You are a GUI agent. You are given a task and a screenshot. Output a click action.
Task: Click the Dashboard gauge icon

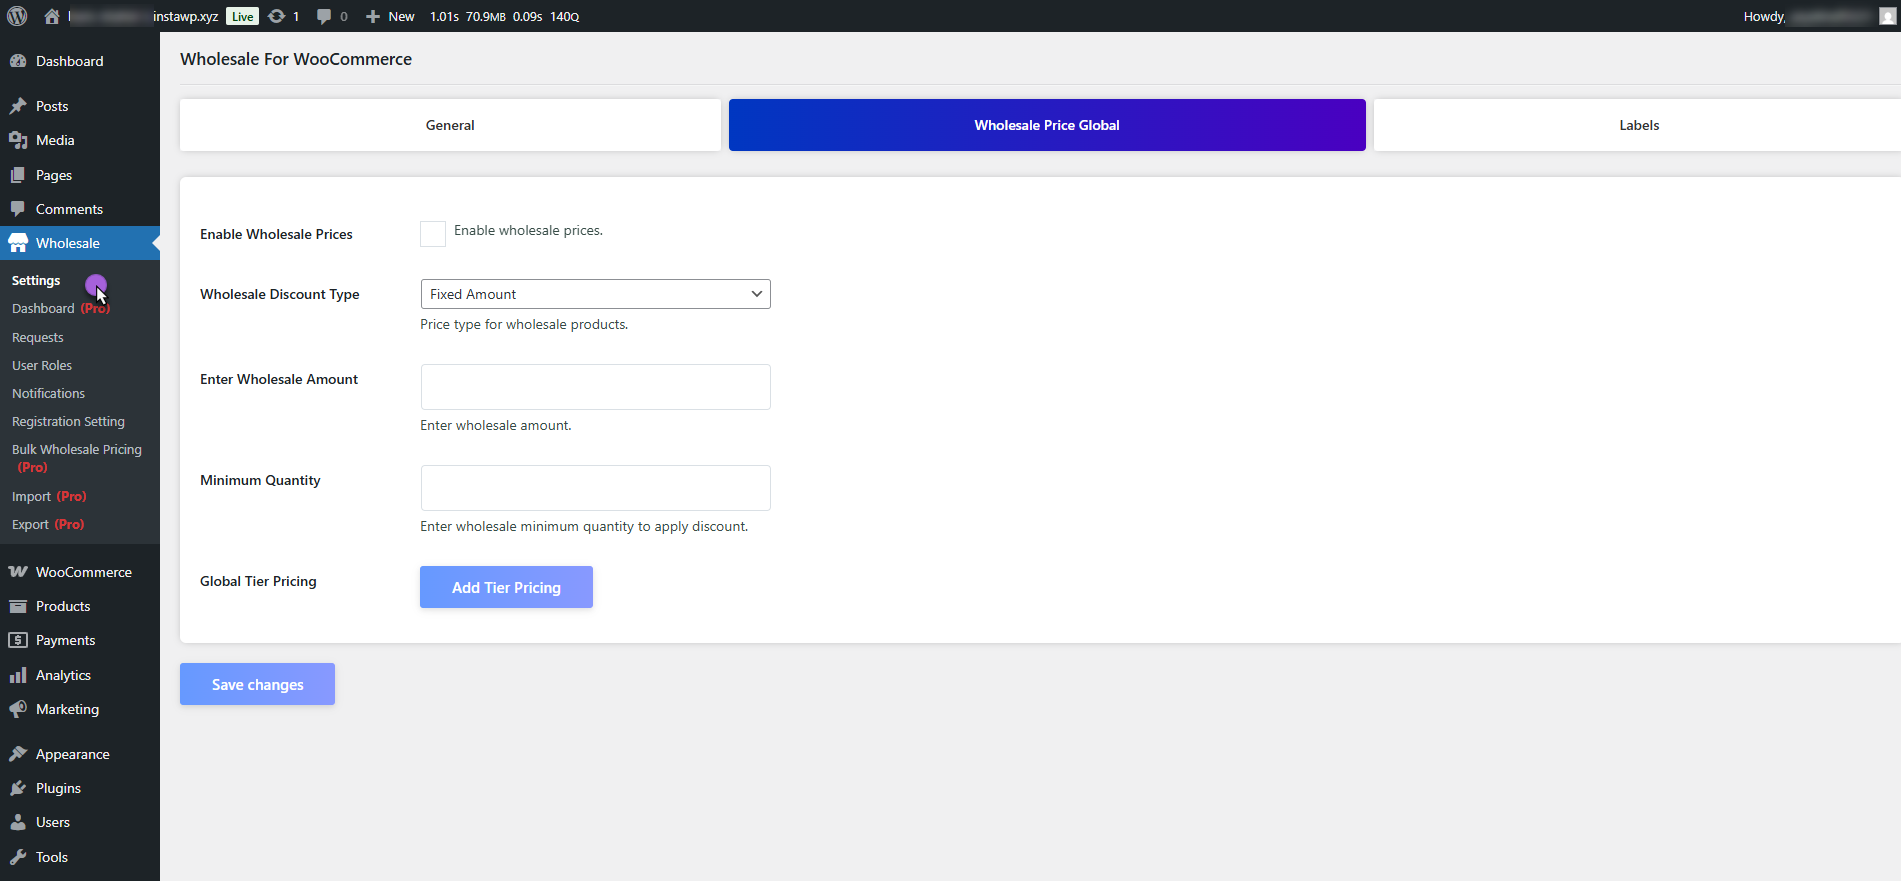tap(18, 61)
